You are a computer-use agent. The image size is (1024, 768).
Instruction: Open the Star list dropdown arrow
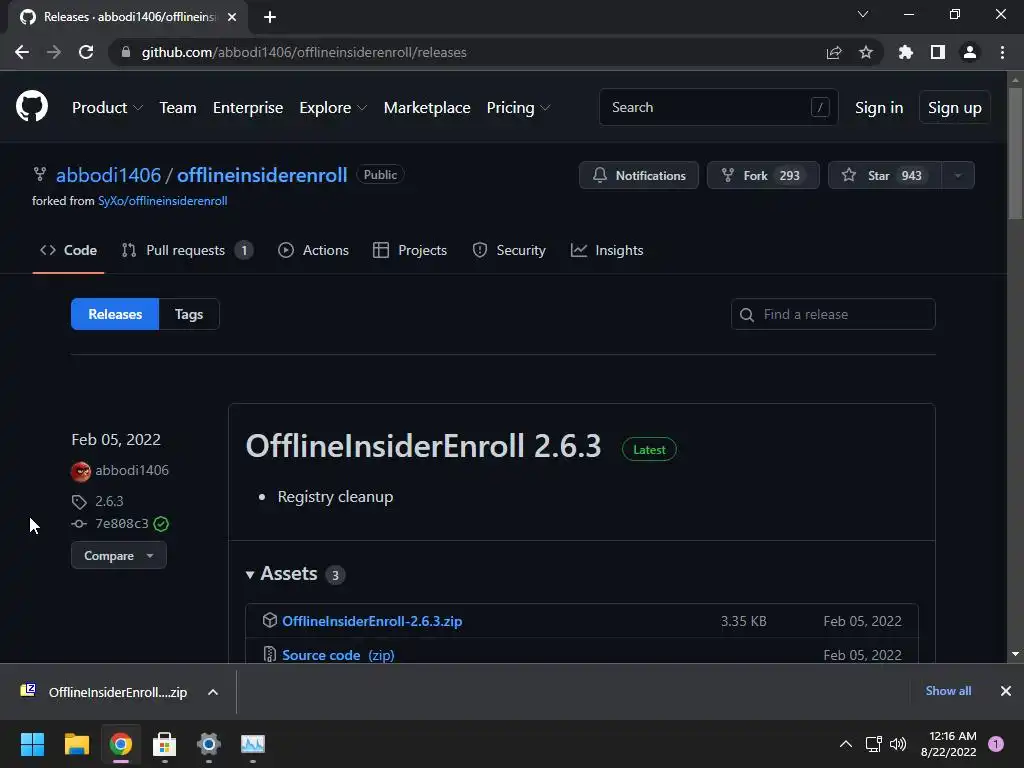tap(958, 175)
